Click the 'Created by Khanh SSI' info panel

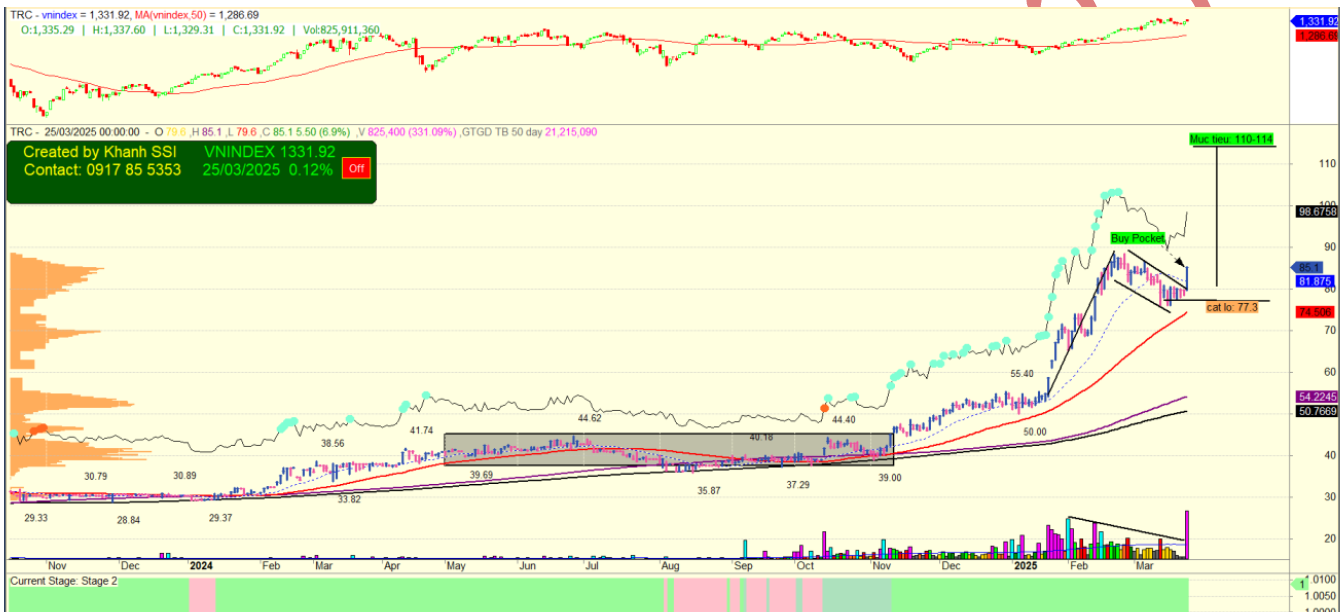click(x=191, y=171)
